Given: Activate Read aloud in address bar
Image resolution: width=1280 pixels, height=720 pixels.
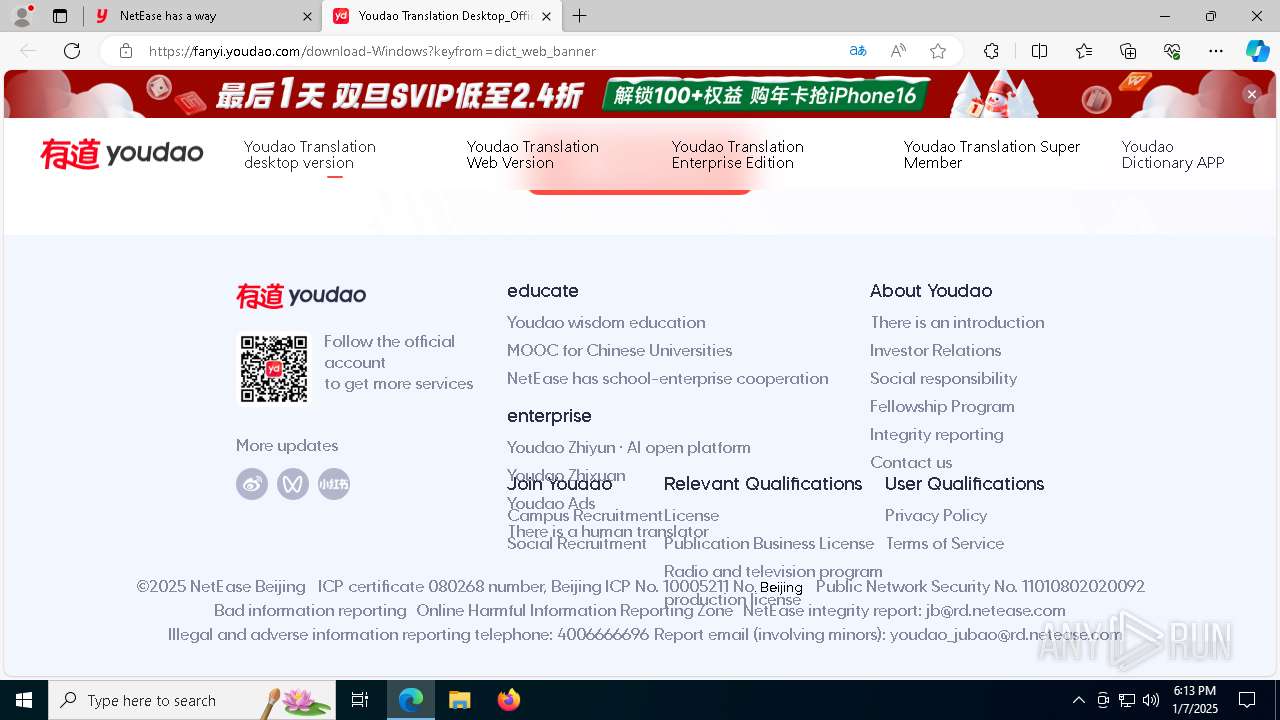Looking at the screenshot, I should coord(898,51).
